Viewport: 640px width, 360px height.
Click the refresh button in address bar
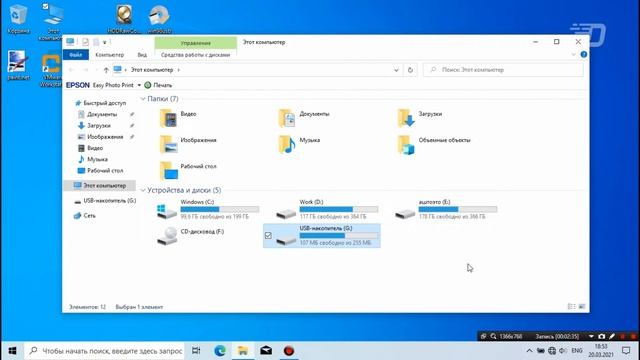point(410,70)
